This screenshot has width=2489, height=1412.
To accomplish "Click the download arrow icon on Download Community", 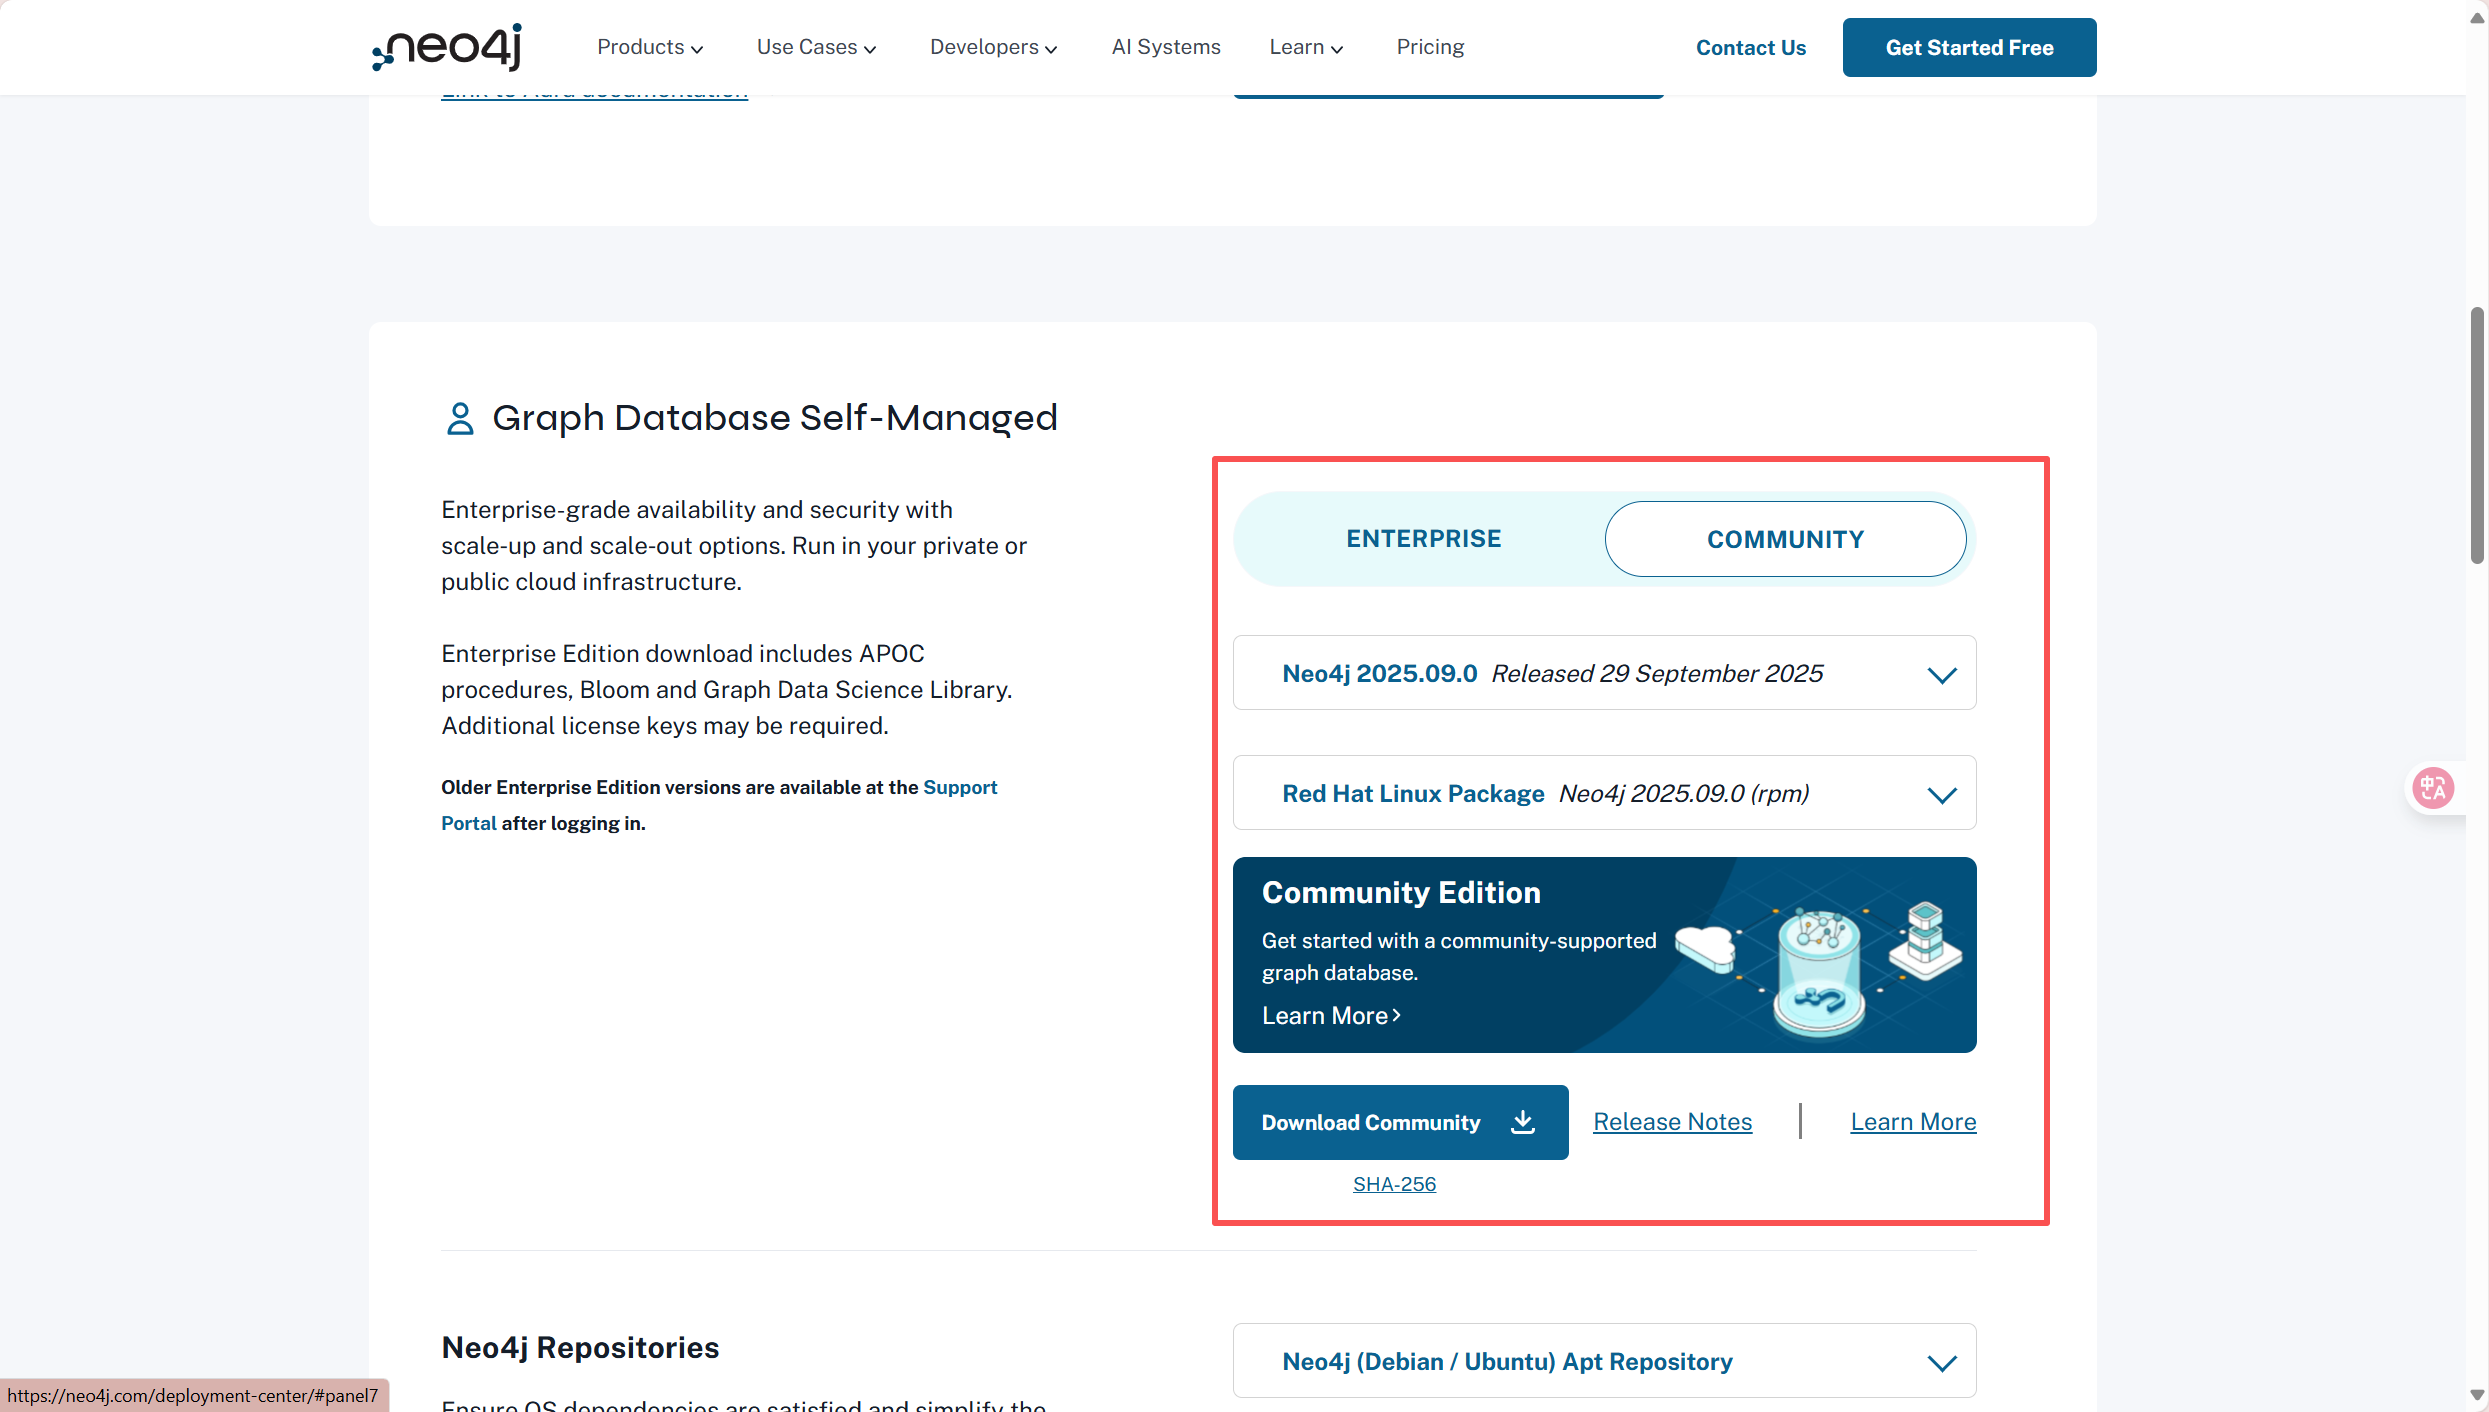I will click(1522, 1122).
